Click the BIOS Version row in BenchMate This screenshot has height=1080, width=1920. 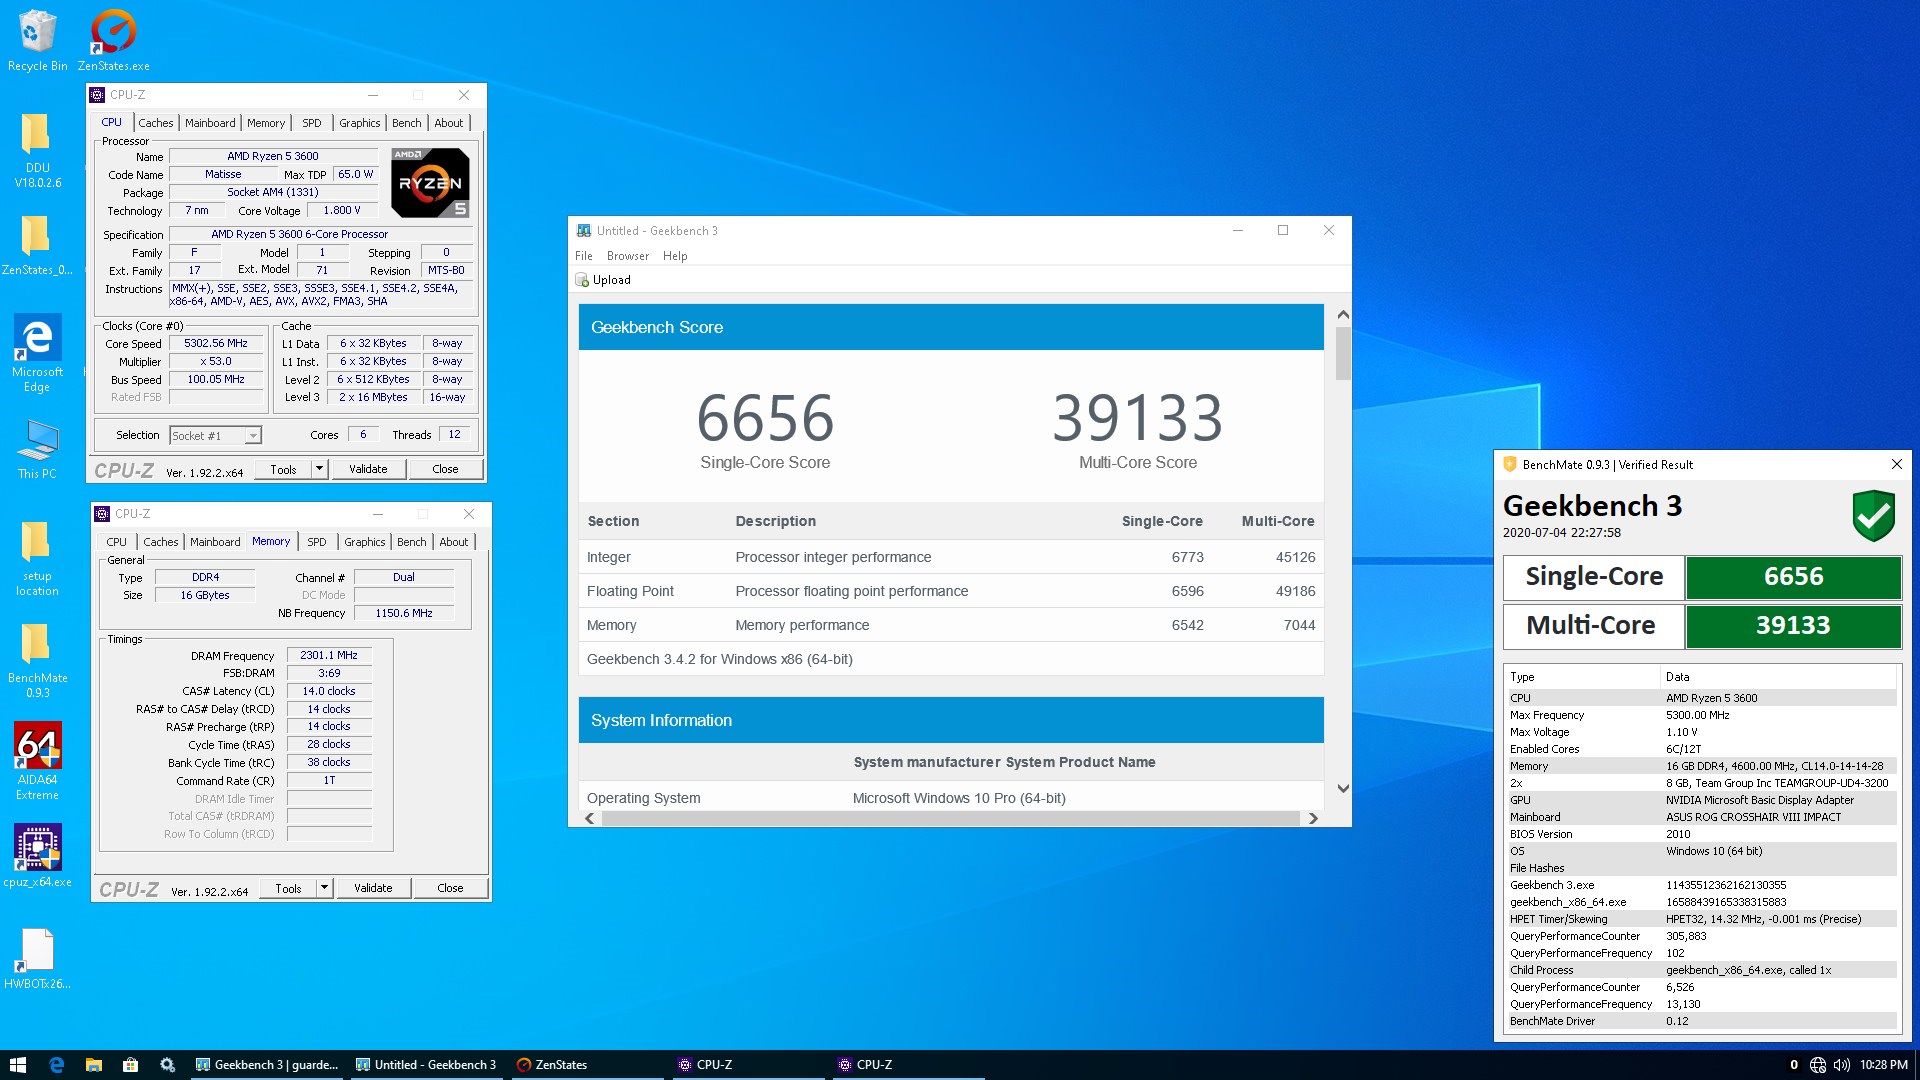(1701, 834)
